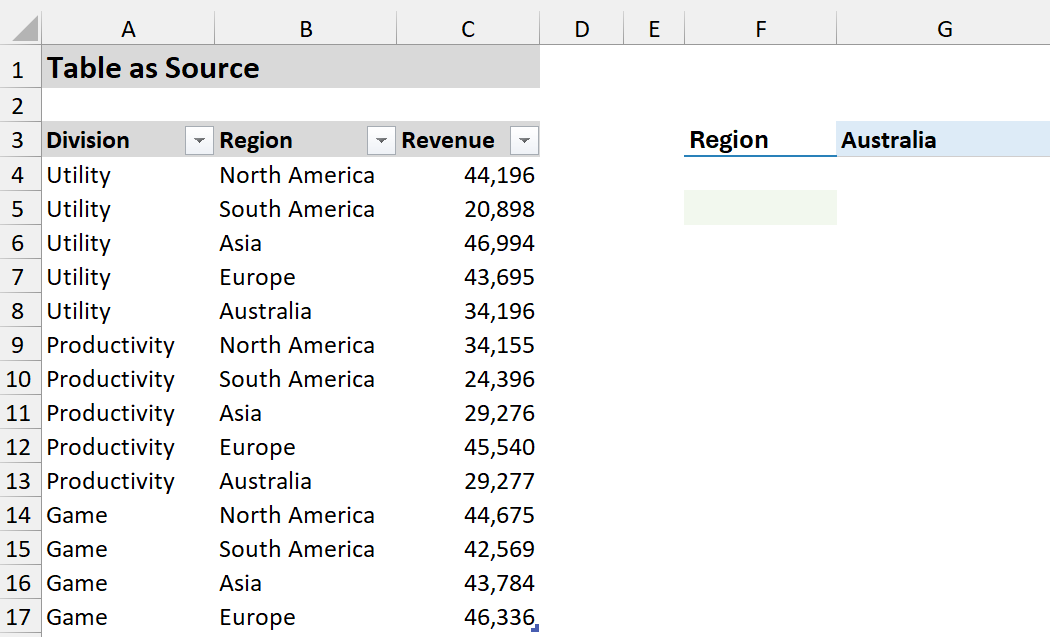Click the table resize handle at bottom corner
This screenshot has height=637, width=1050.
click(x=537, y=628)
